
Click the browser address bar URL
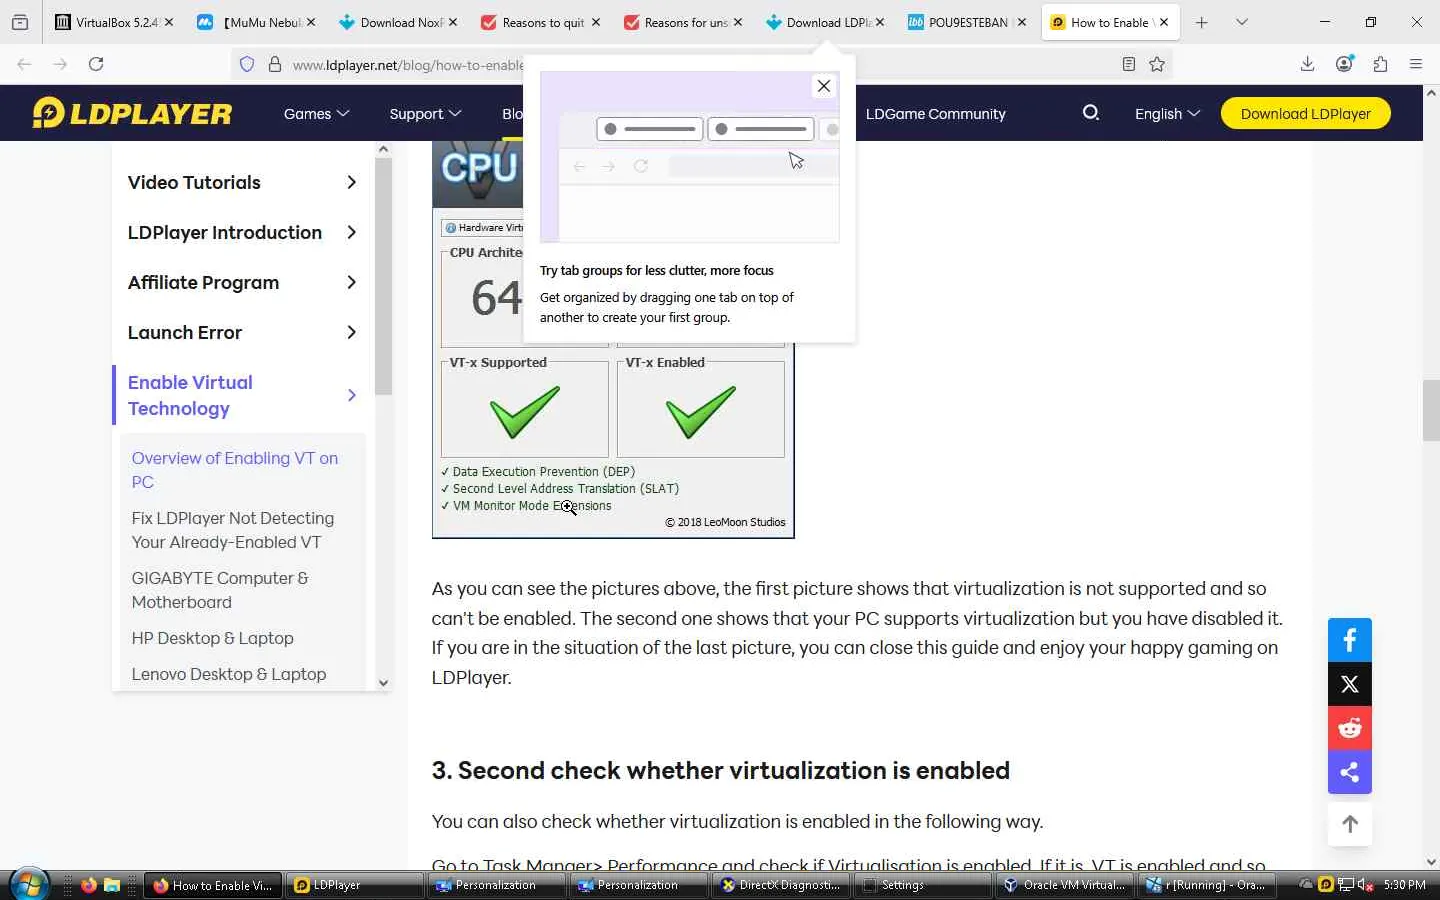[x=408, y=65]
